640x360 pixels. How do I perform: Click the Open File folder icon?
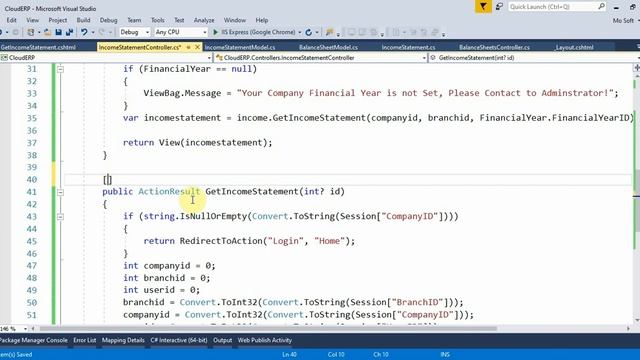pyautogui.click(x=48, y=32)
